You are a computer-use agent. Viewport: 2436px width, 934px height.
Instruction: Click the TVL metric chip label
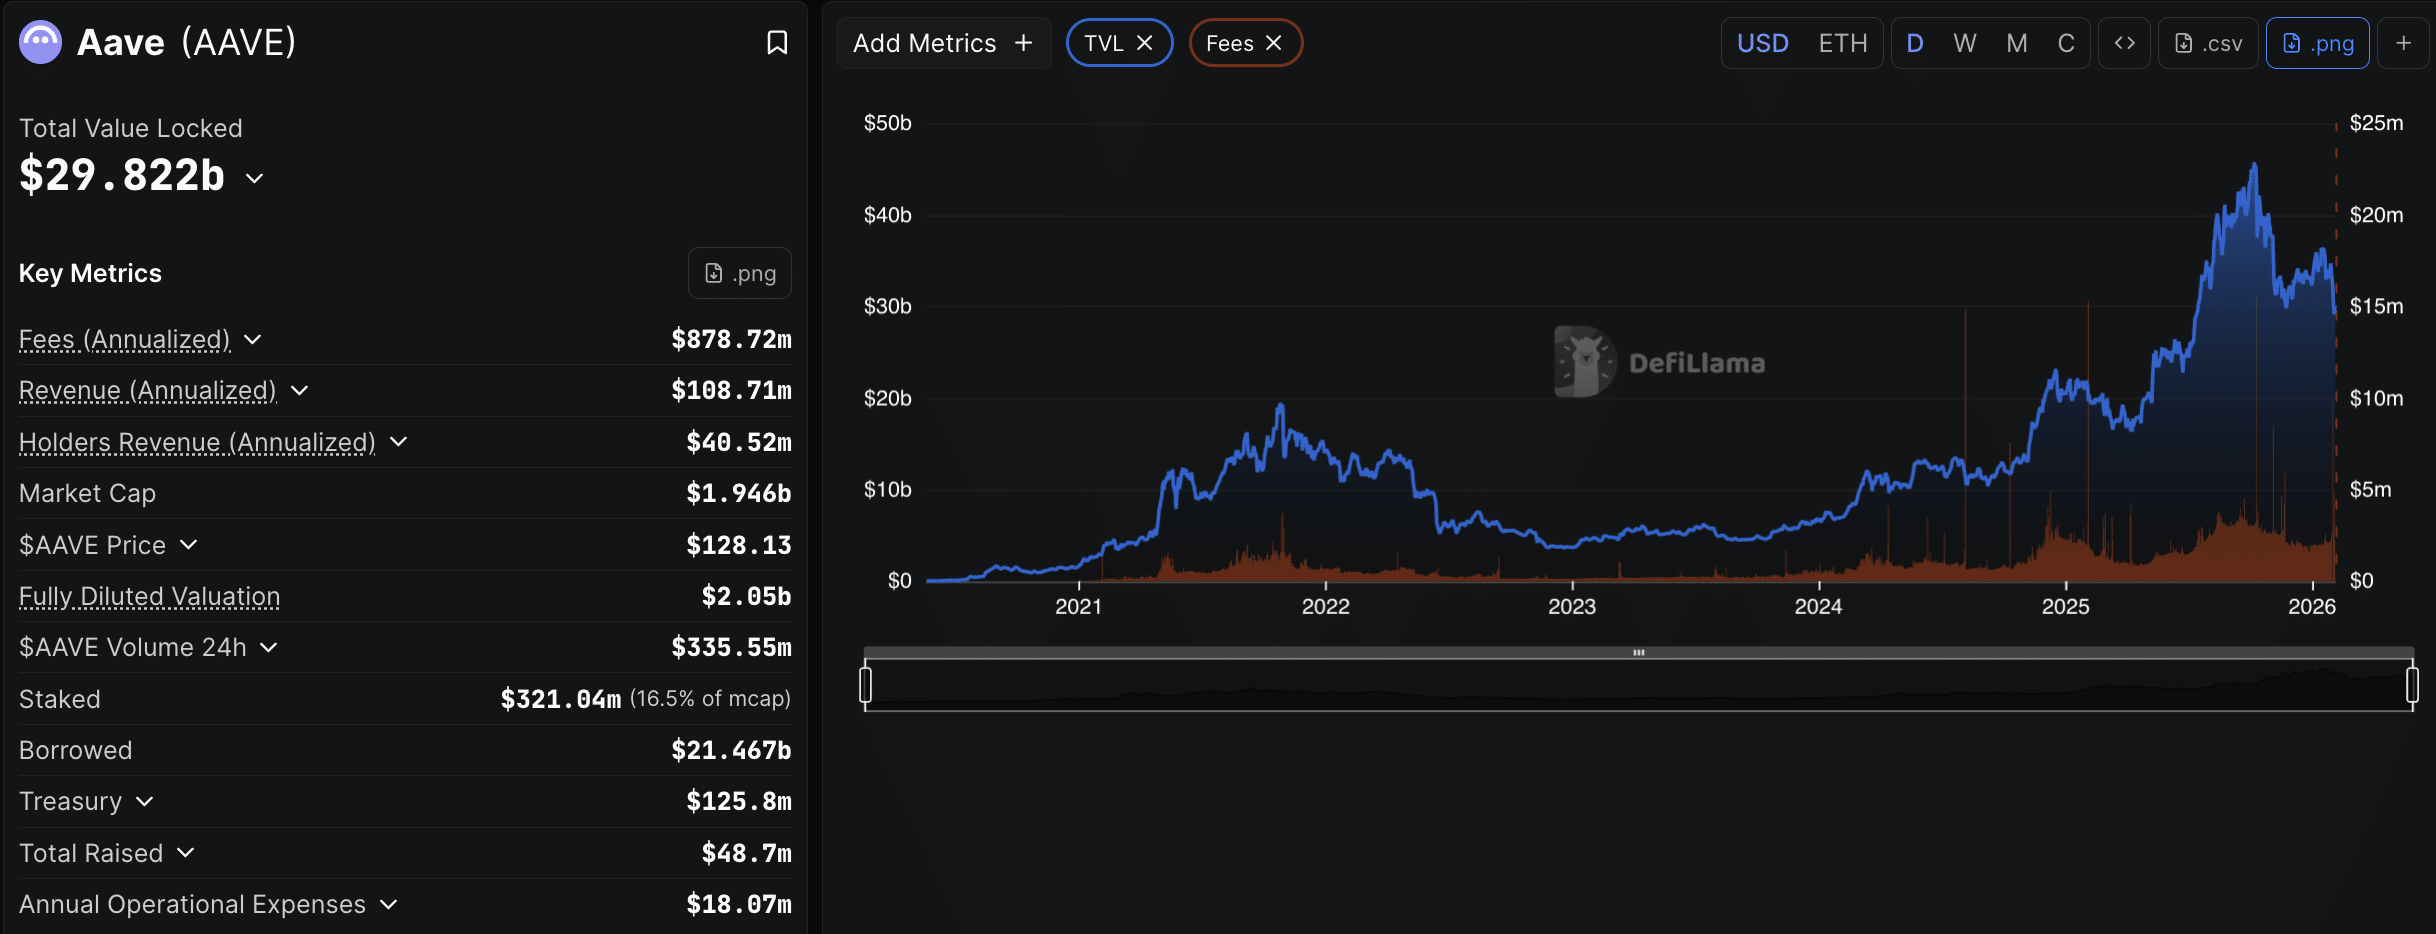[1104, 43]
